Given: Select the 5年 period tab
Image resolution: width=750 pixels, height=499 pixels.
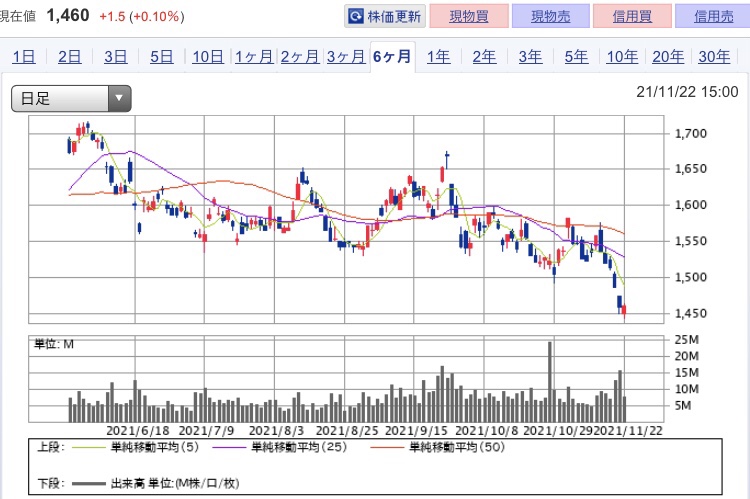Looking at the screenshot, I should [x=576, y=57].
